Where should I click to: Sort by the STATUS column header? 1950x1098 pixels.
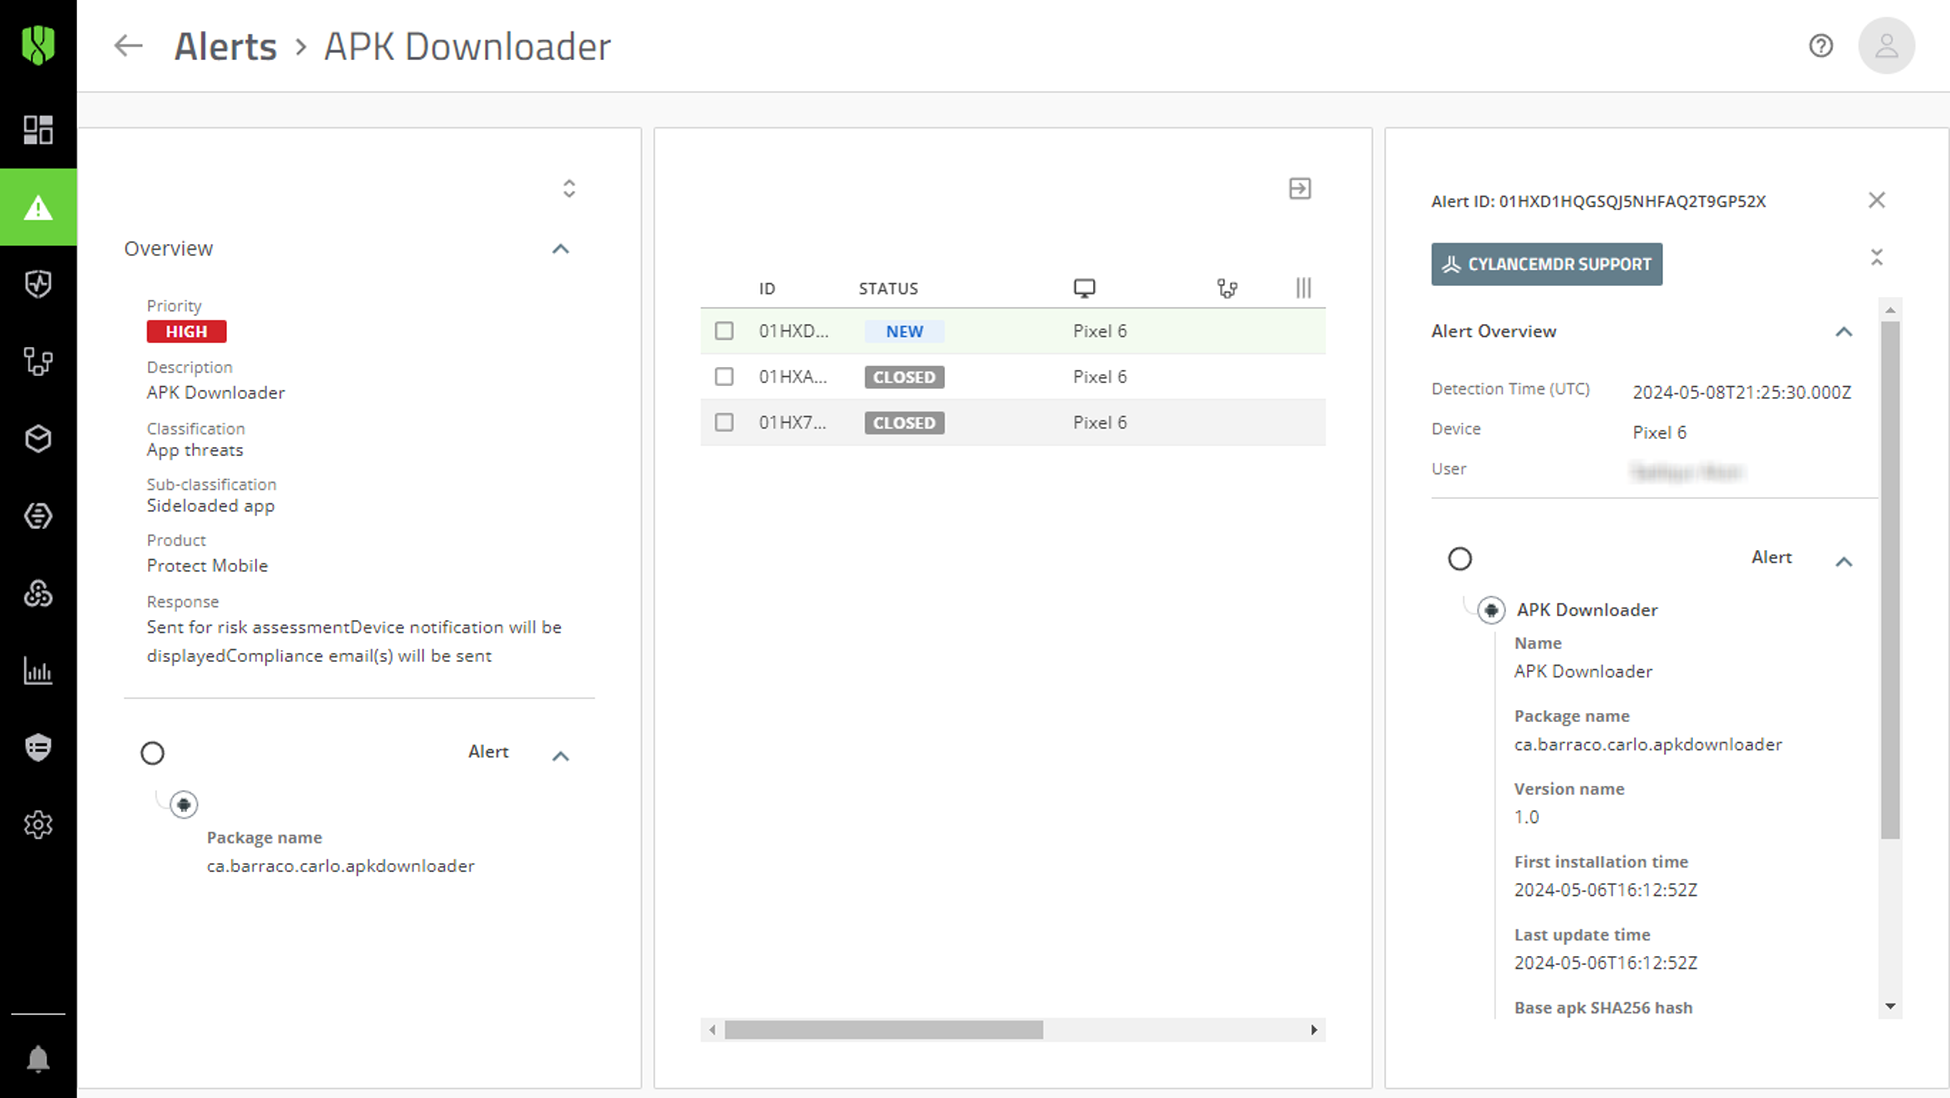point(888,288)
